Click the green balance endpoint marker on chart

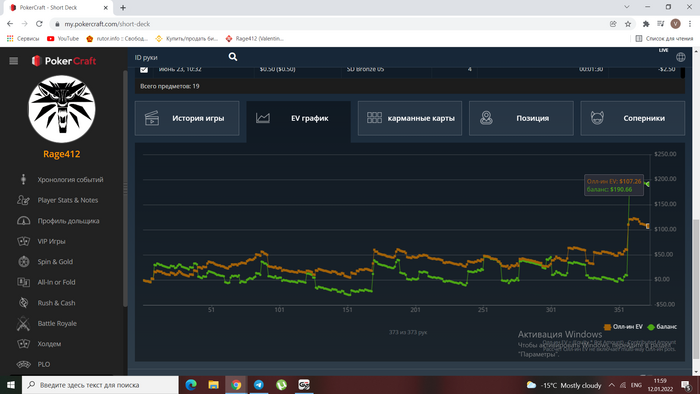(x=647, y=184)
